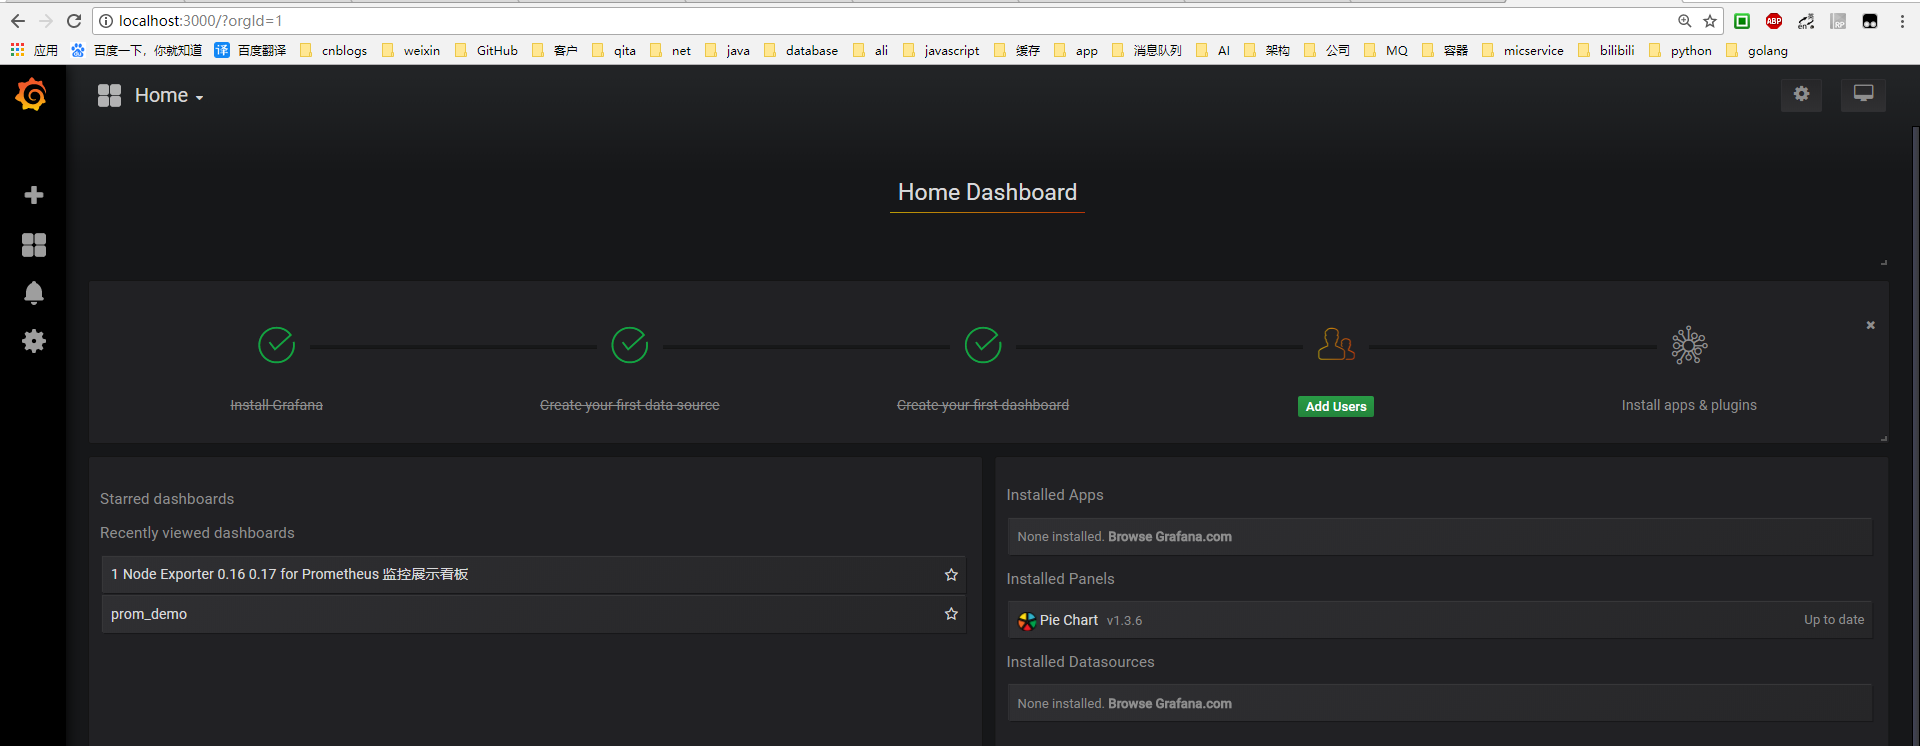Click the green square extension icon

pyautogui.click(x=1742, y=21)
